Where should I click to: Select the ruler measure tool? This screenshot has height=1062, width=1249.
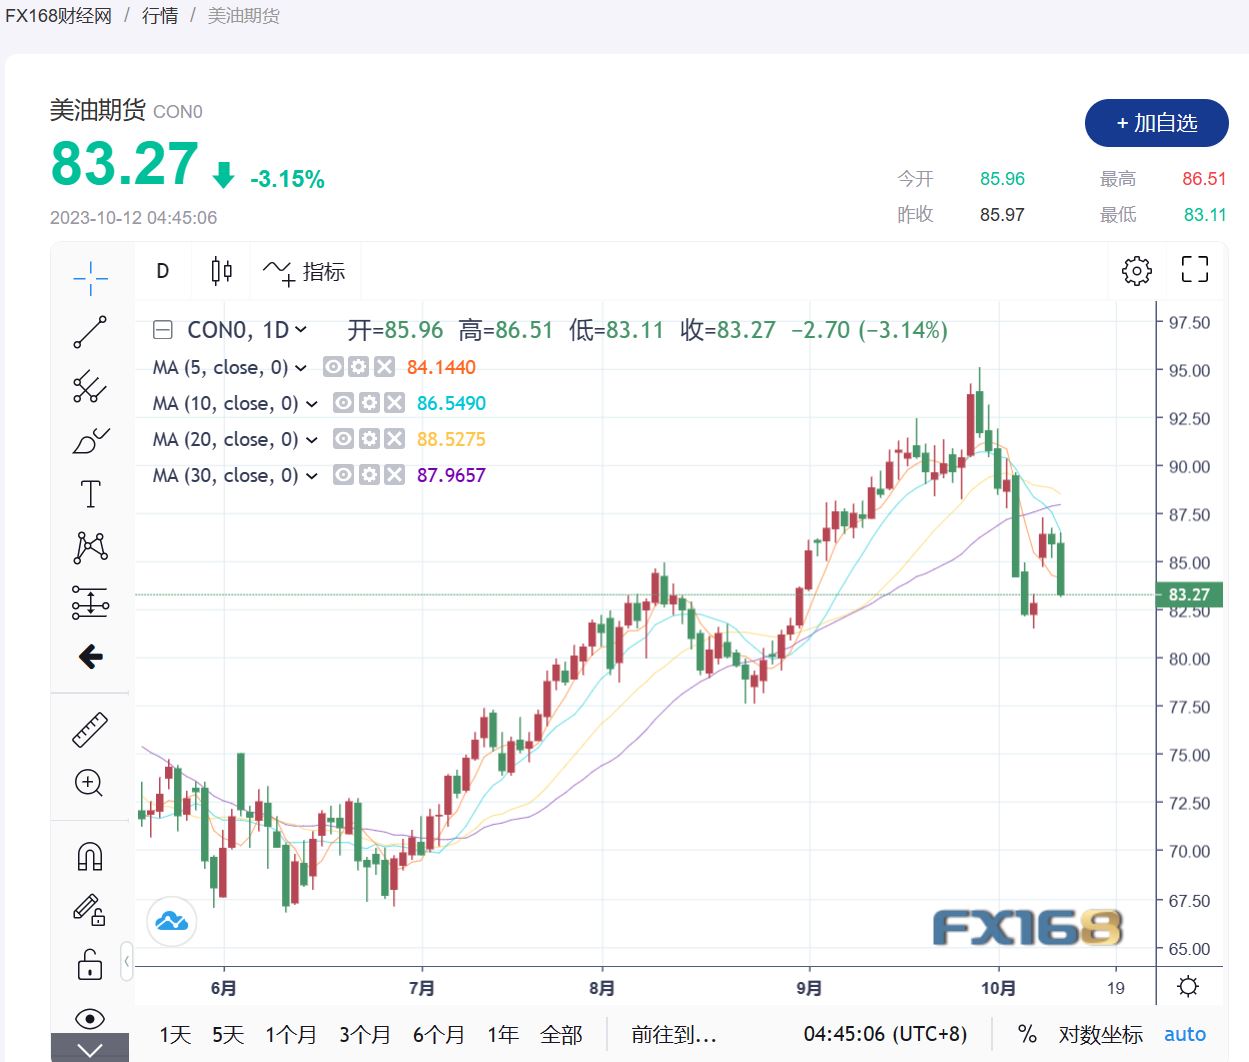tap(90, 730)
